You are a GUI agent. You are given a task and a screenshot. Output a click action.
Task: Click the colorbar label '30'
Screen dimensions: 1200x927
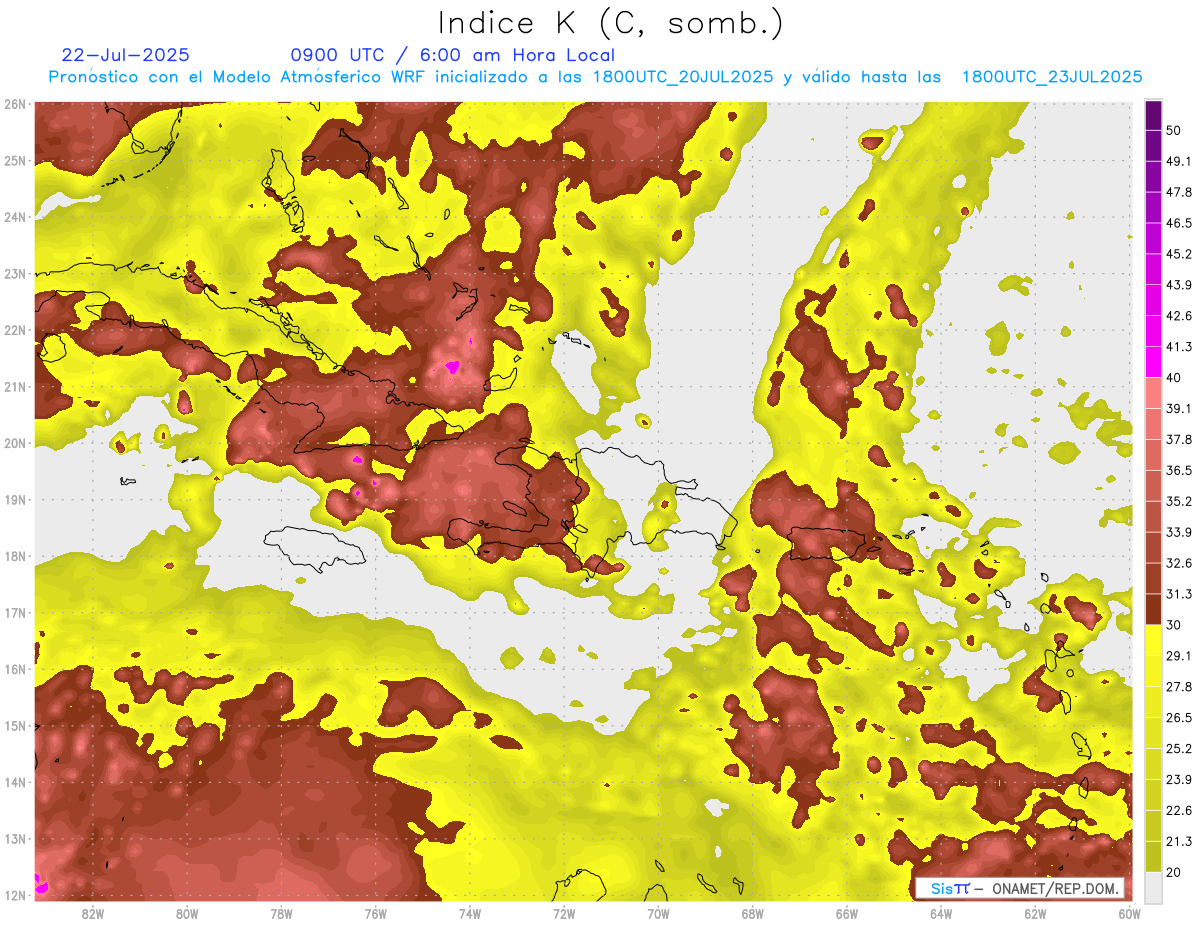tap(1173, 625)
